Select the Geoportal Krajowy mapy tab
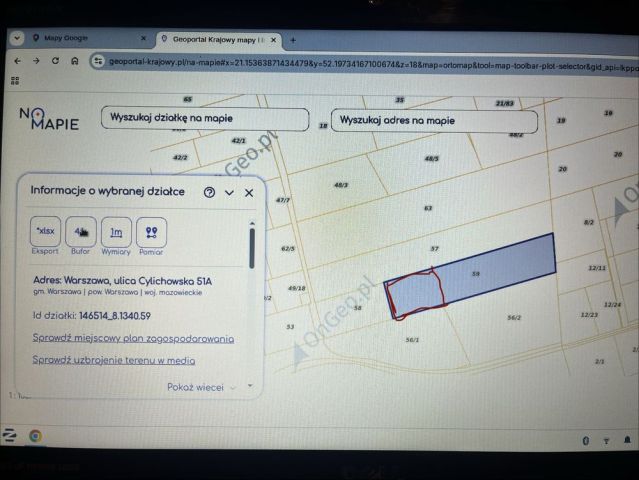Viewport: 639px width, 480px height. 218,40
